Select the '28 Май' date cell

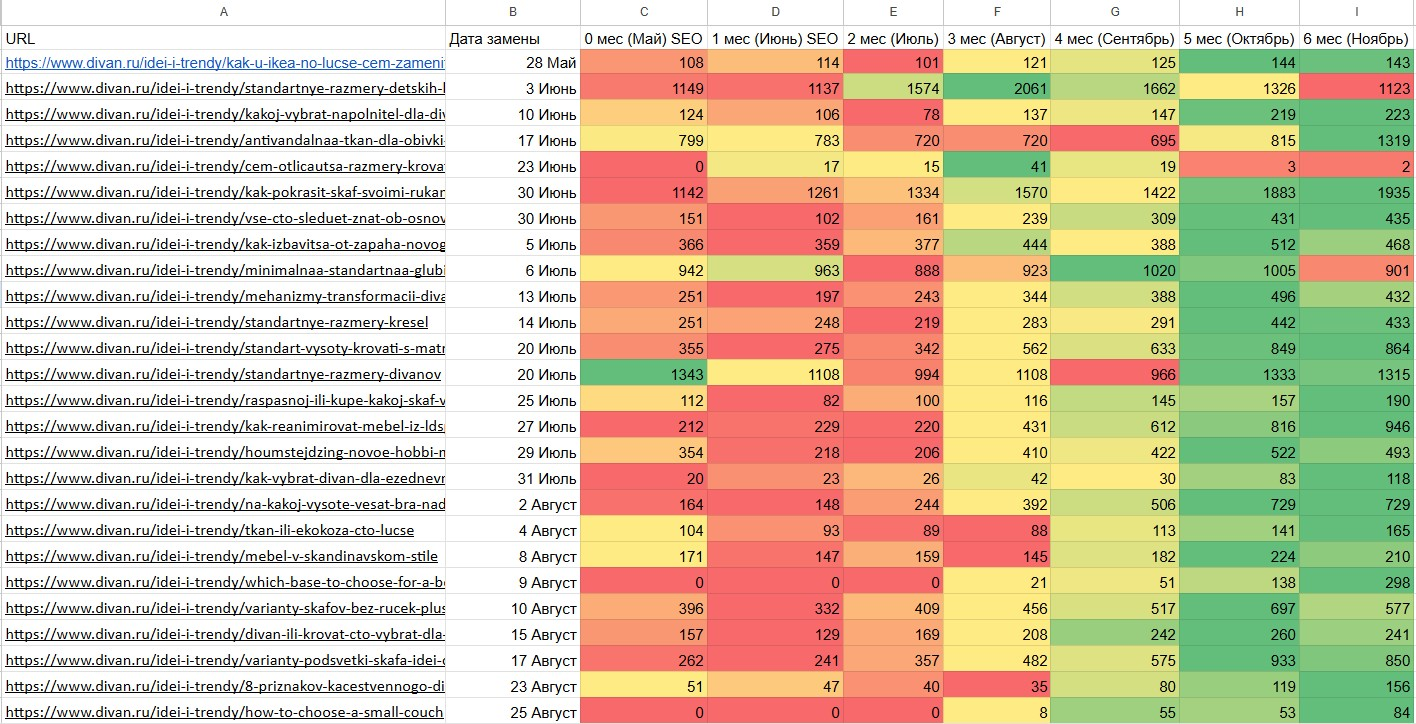pyautogui.click(x=513, y=62)
